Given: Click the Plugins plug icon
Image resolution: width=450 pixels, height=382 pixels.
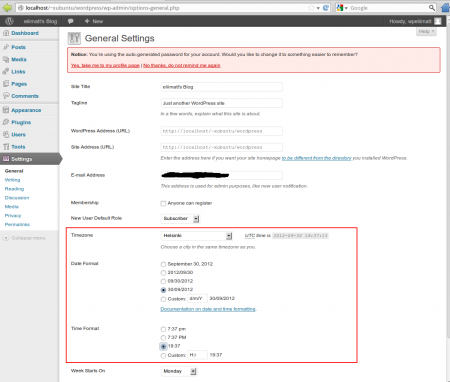Looking at the screenshot, I should [6, 122].
